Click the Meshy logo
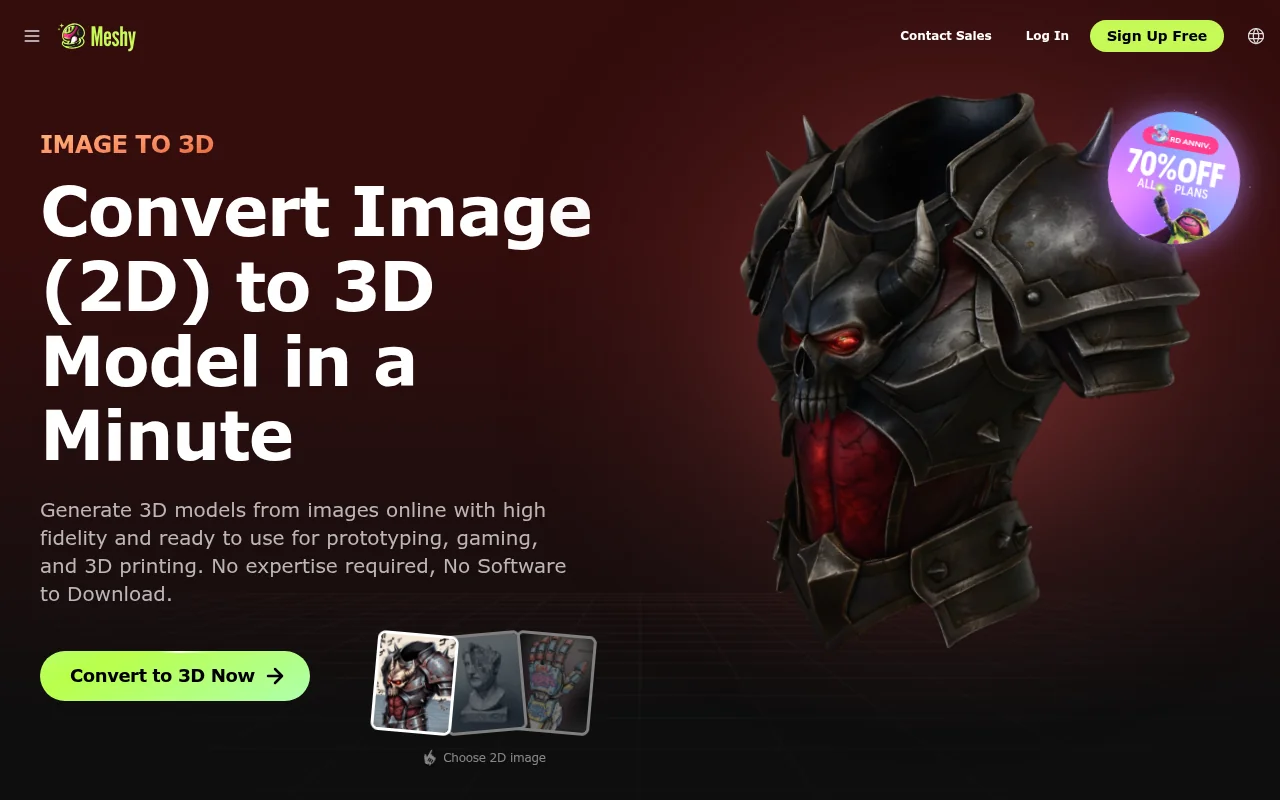1280x800 pixels. pyautogui.click(x=97, y=36)
